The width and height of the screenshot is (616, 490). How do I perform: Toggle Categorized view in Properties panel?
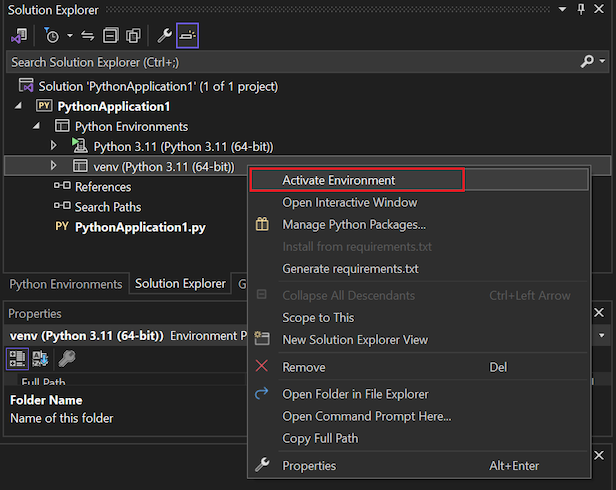click(18, 358)
